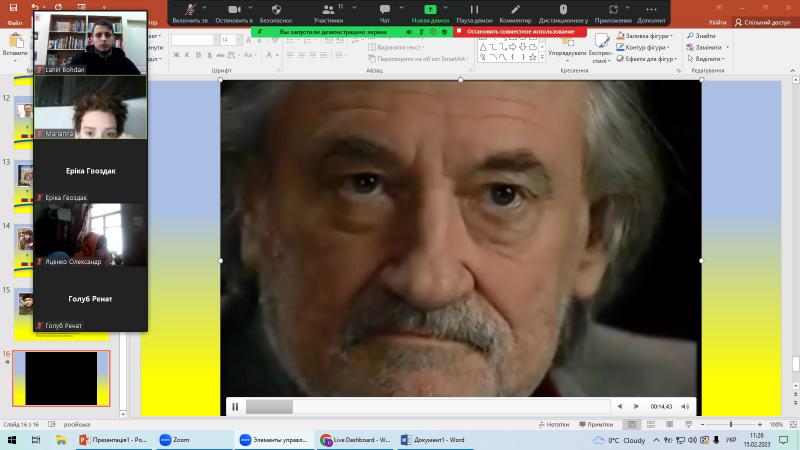Open Zoom Apps button

coord(613,13)
